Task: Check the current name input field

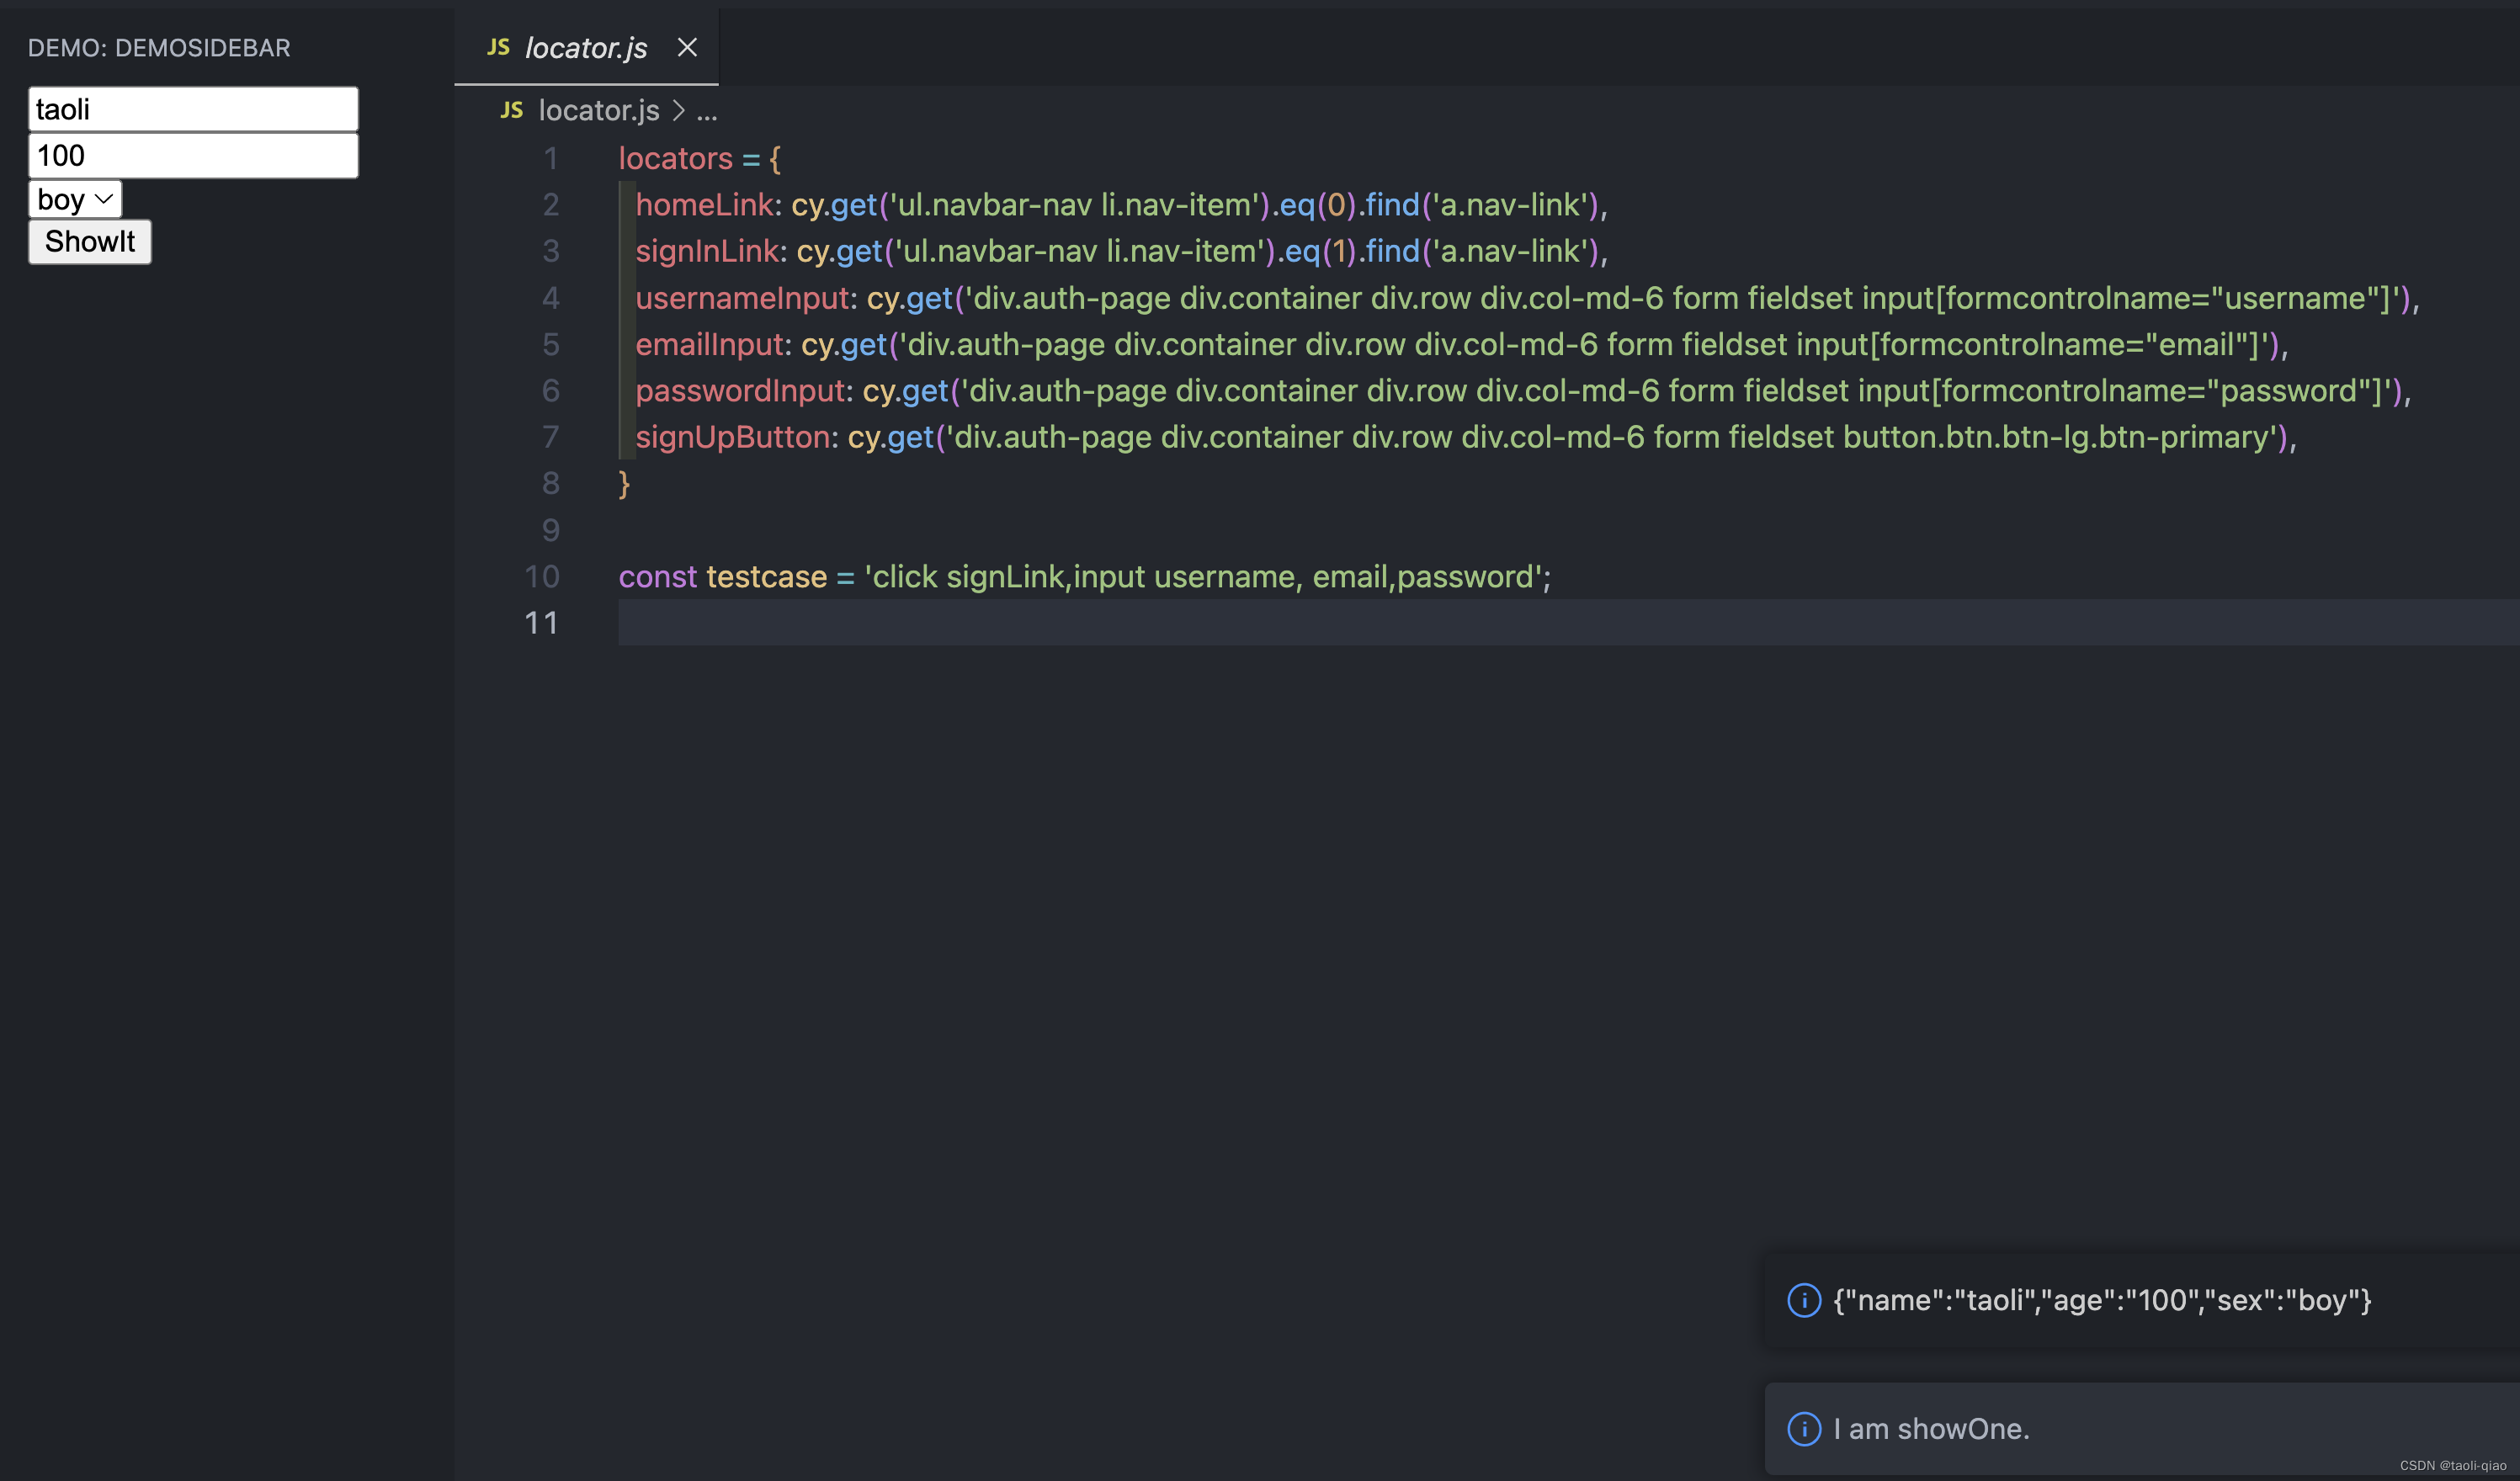Action: point(192,108)
